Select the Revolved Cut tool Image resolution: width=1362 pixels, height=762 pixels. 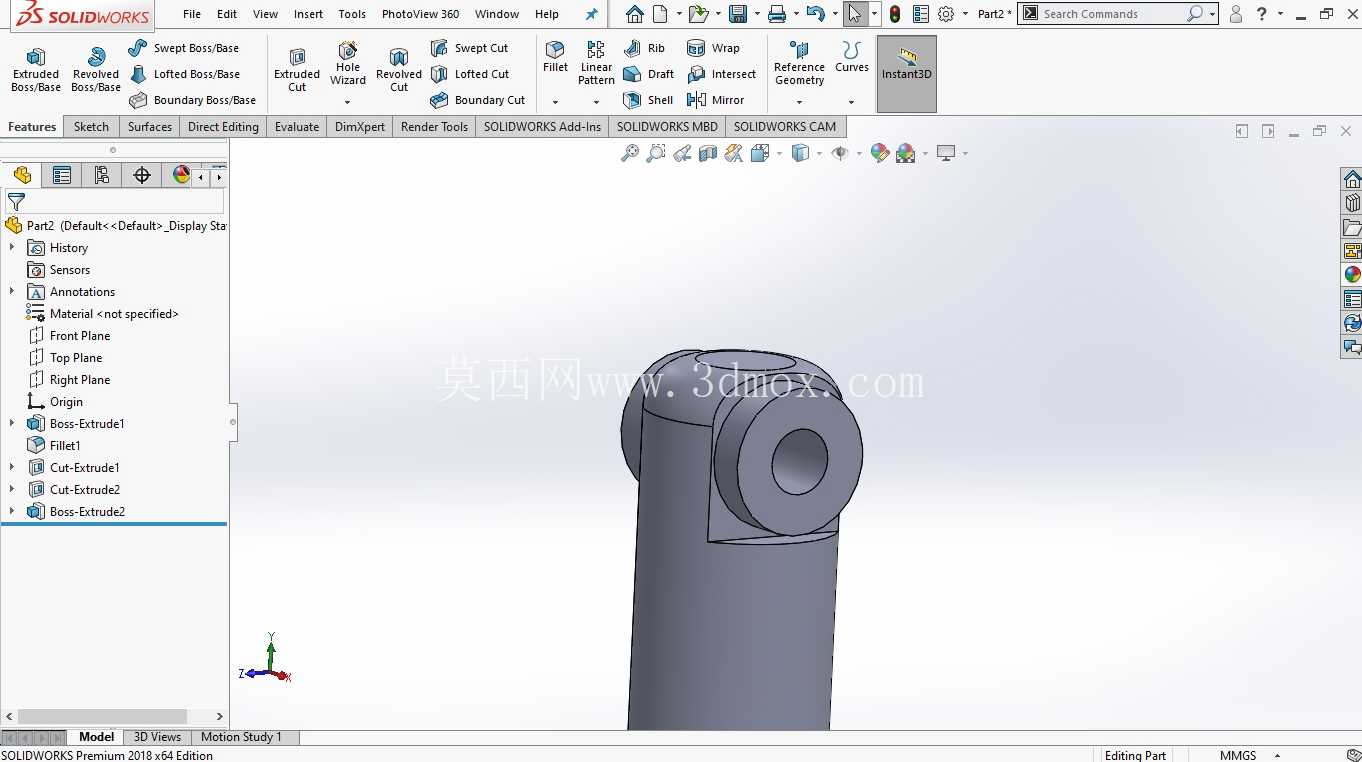(399, 70)
